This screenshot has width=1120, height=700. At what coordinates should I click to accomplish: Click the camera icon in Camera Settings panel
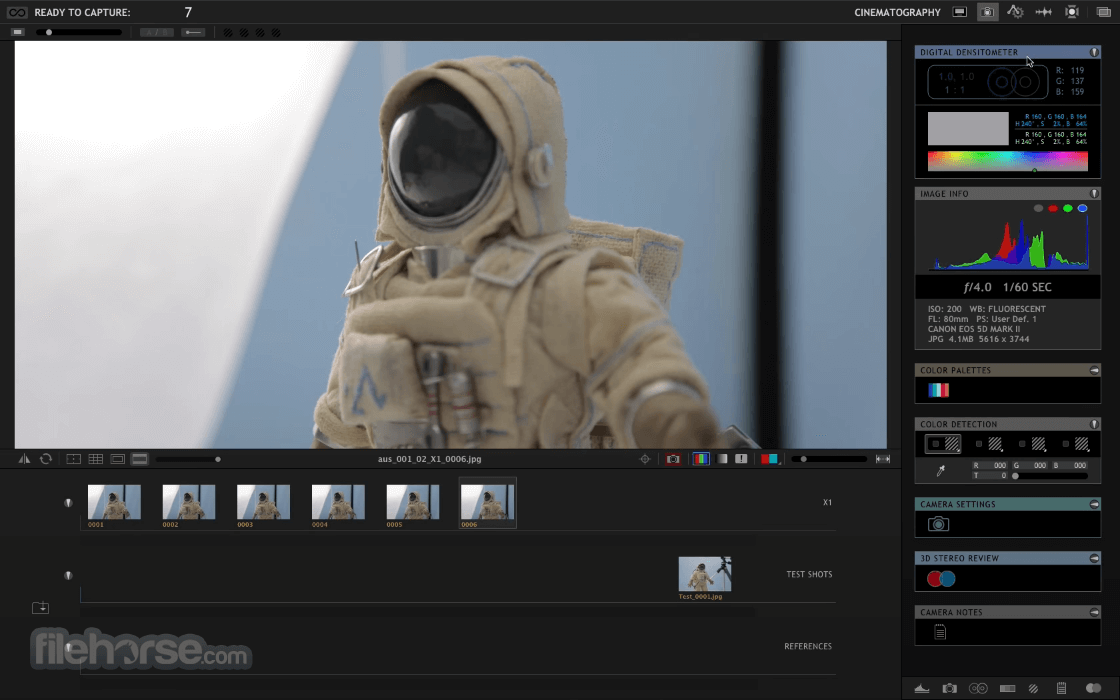coord(939,524)
